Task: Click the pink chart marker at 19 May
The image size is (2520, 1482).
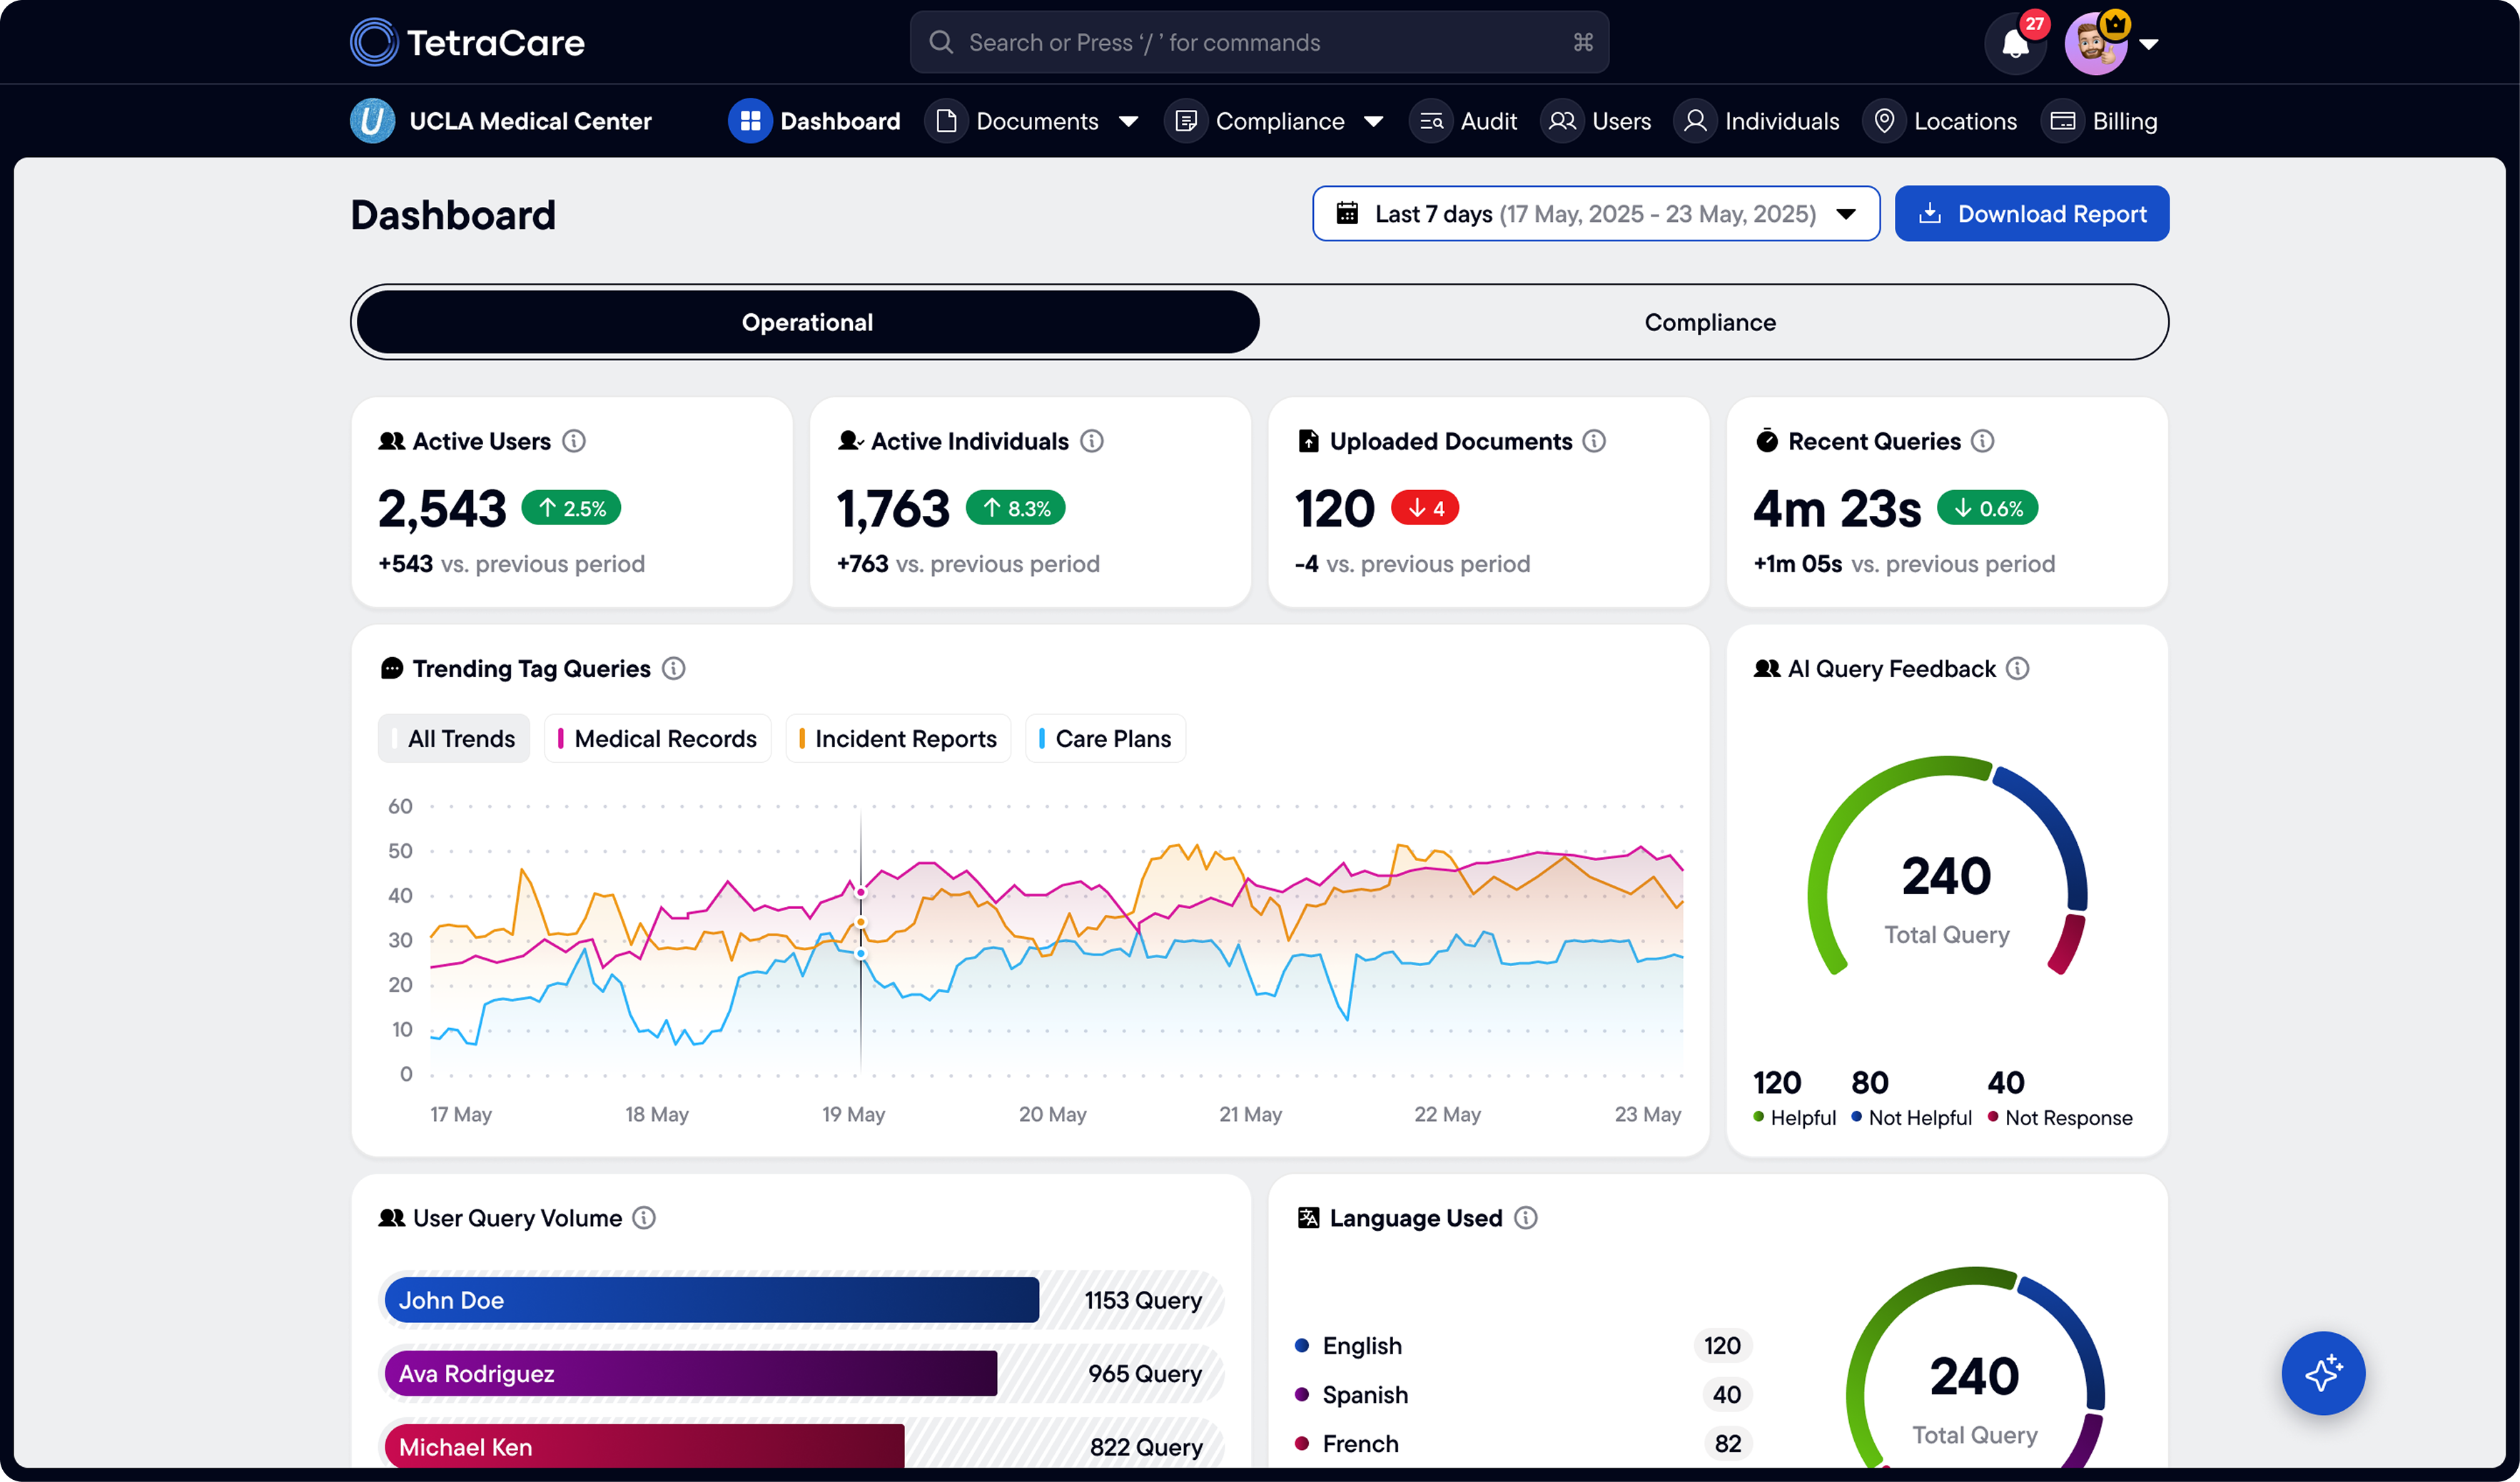Action: [860, 892]
